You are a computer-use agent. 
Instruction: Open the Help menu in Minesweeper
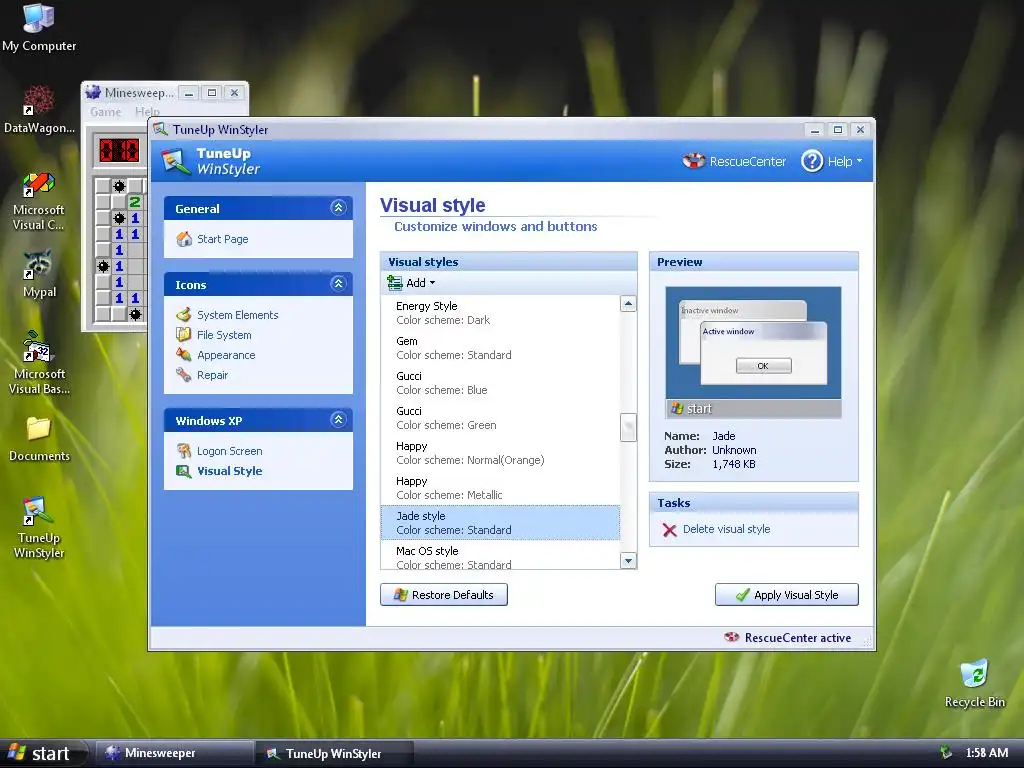pos(147,112)
